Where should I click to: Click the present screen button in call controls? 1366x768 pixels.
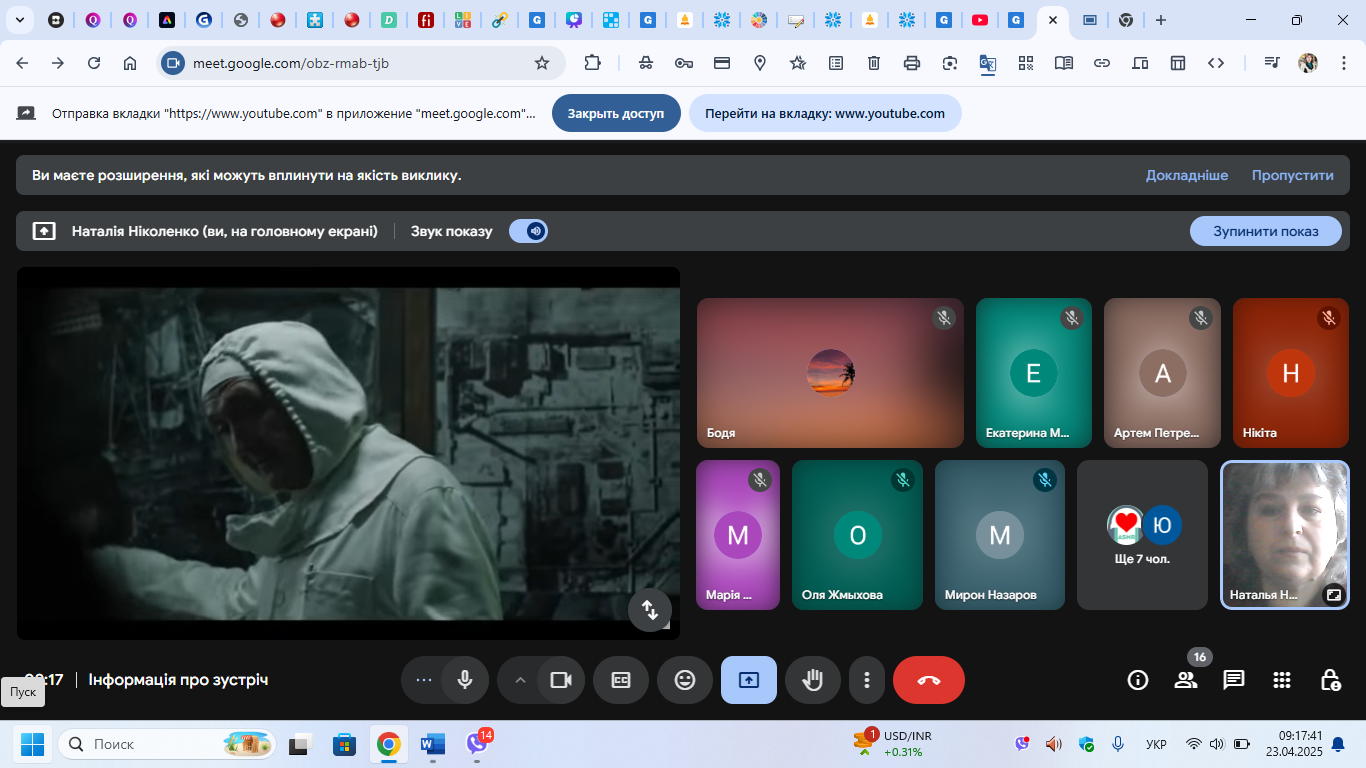click(749, 680)
